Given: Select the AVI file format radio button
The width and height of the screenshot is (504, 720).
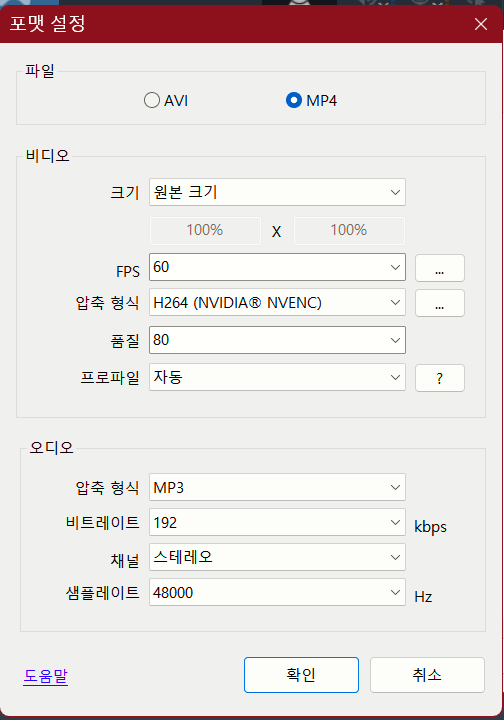Looking at the screenshot, I should (152, 100).
